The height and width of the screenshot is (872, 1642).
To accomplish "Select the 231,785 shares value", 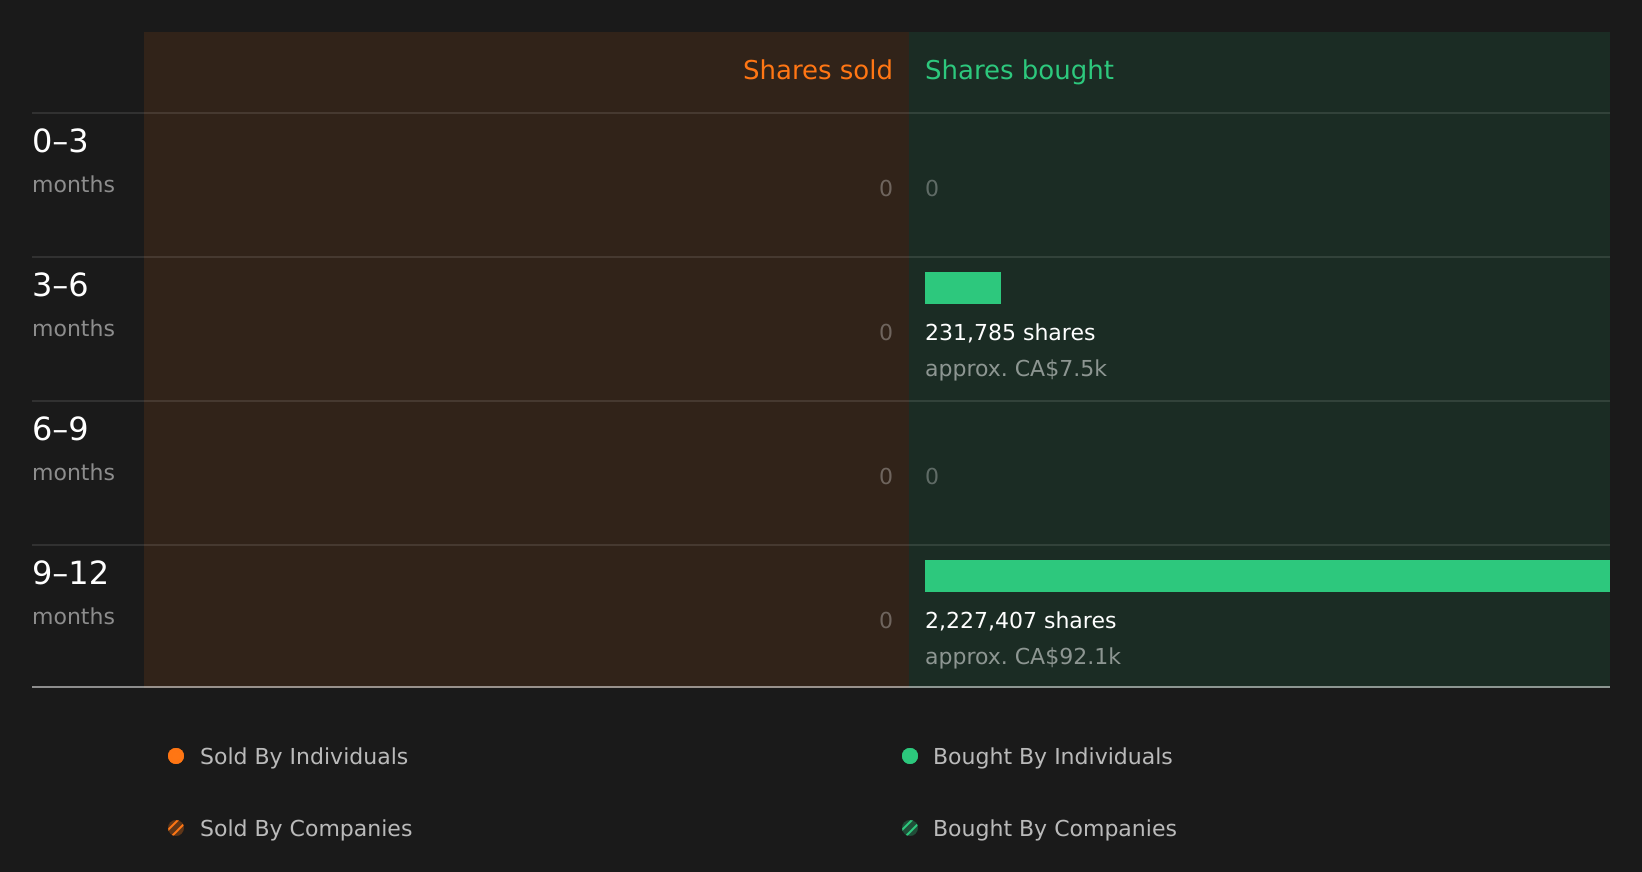I will point(1010,333).
